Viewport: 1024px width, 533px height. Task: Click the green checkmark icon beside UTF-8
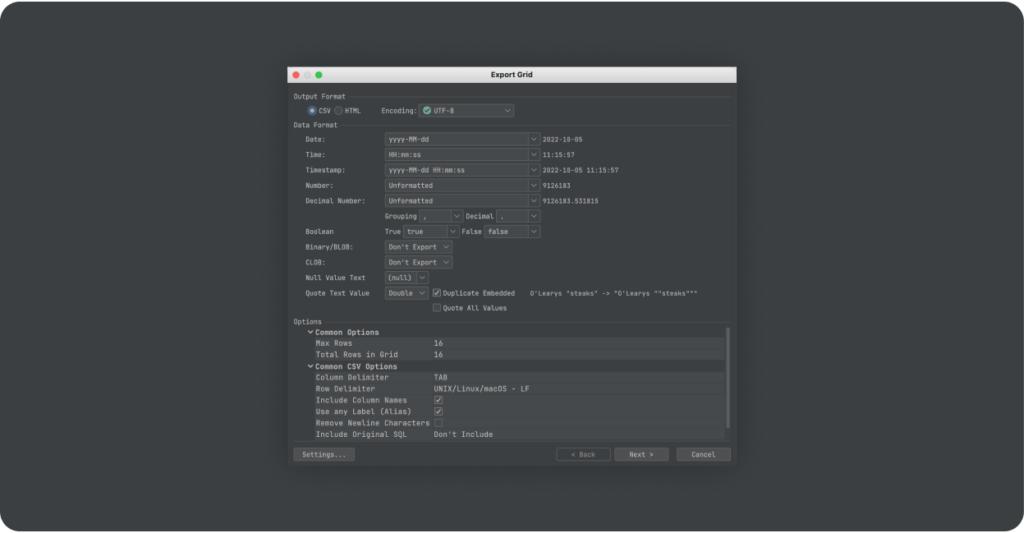coord(427,110)
